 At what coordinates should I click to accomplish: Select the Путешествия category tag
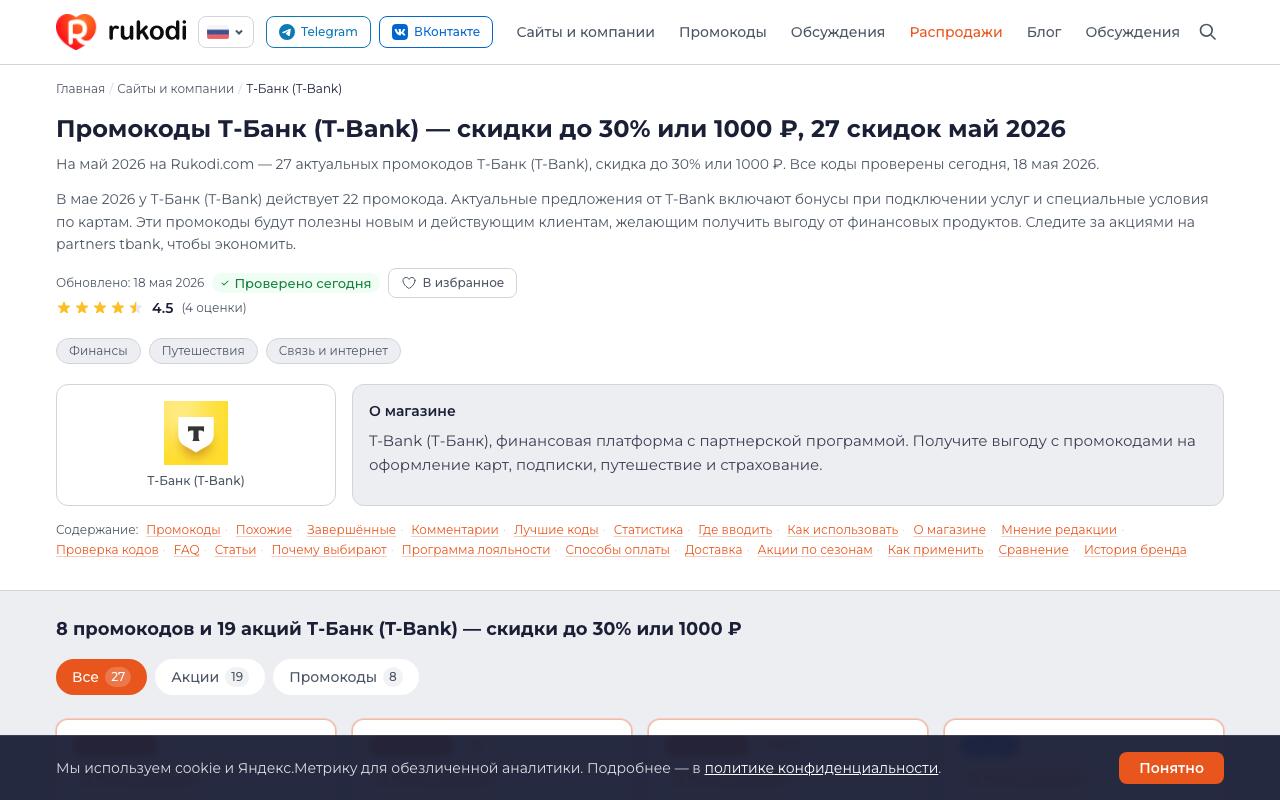(x=203, y=351)
